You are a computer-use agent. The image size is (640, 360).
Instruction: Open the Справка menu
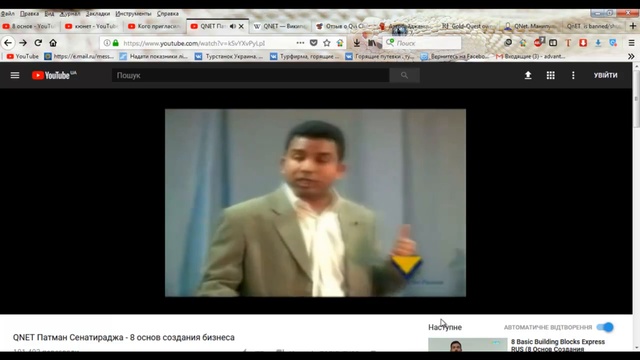[x=168, y=13]
